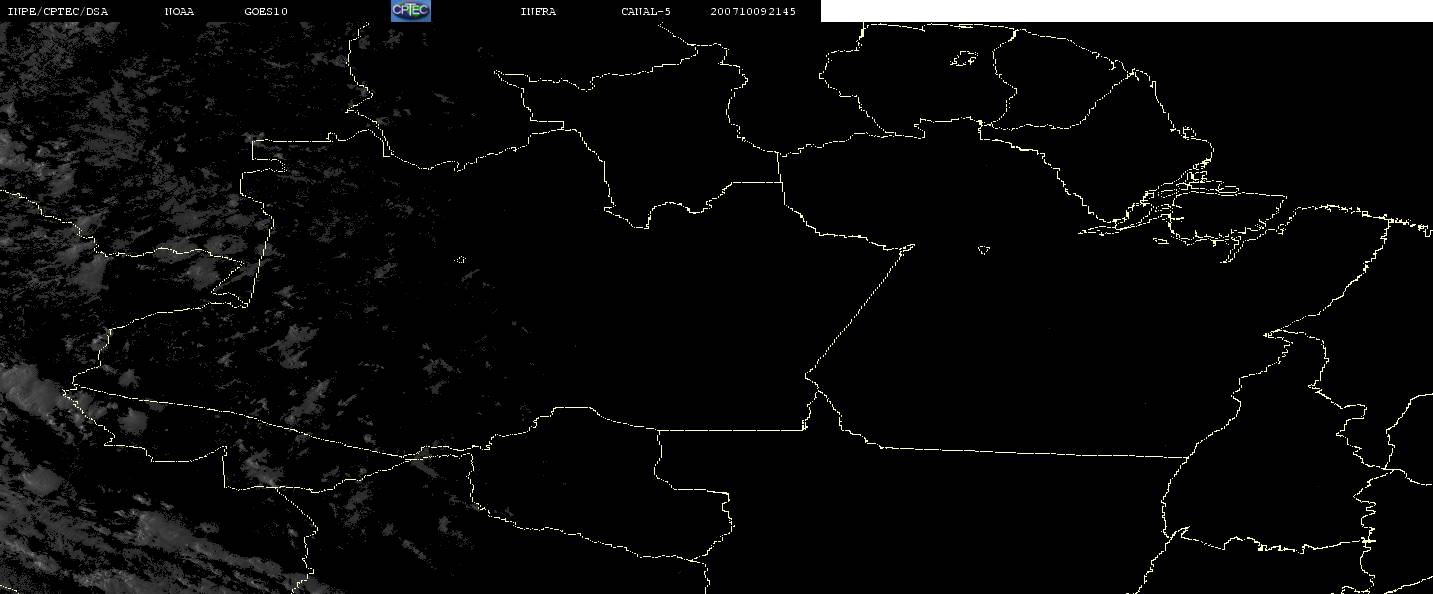Click the tiny circle outline in western map

click(x=461, y=260)
